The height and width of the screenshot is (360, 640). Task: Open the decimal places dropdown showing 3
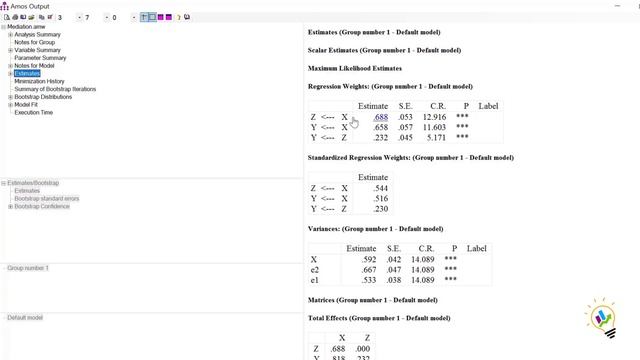pos(79,18)
